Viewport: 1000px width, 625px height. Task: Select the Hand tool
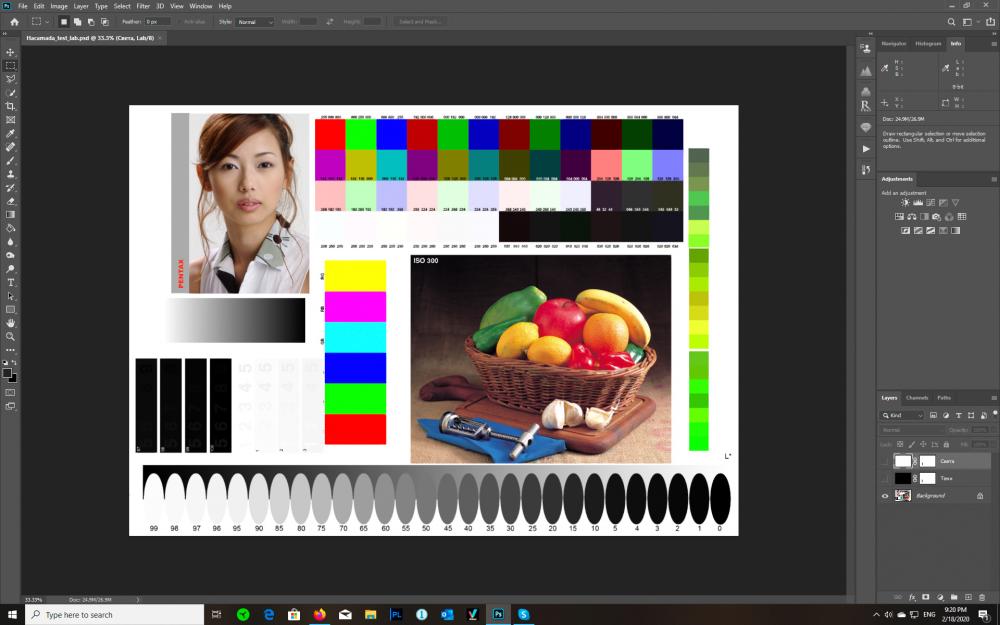[10, 323]
